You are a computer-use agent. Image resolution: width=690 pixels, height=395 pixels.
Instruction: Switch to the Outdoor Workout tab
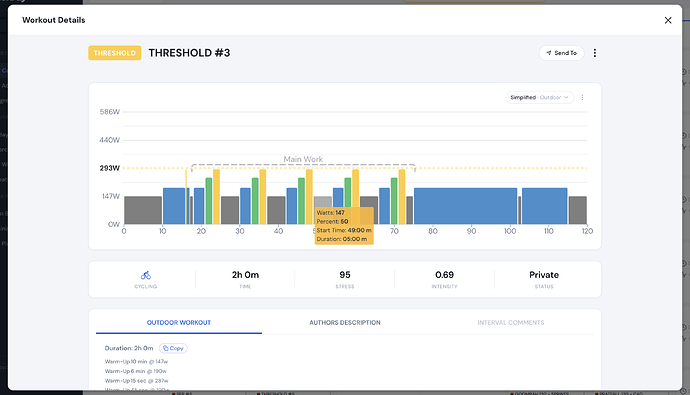point(179,322)
